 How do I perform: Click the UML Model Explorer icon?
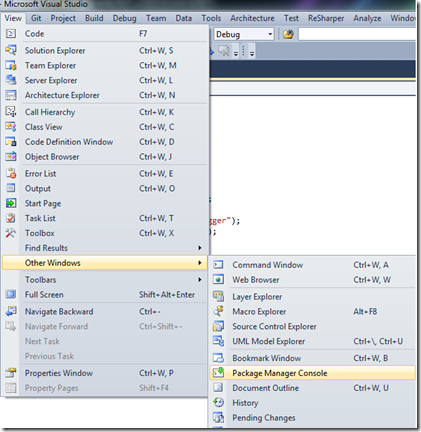pos(218,341)
